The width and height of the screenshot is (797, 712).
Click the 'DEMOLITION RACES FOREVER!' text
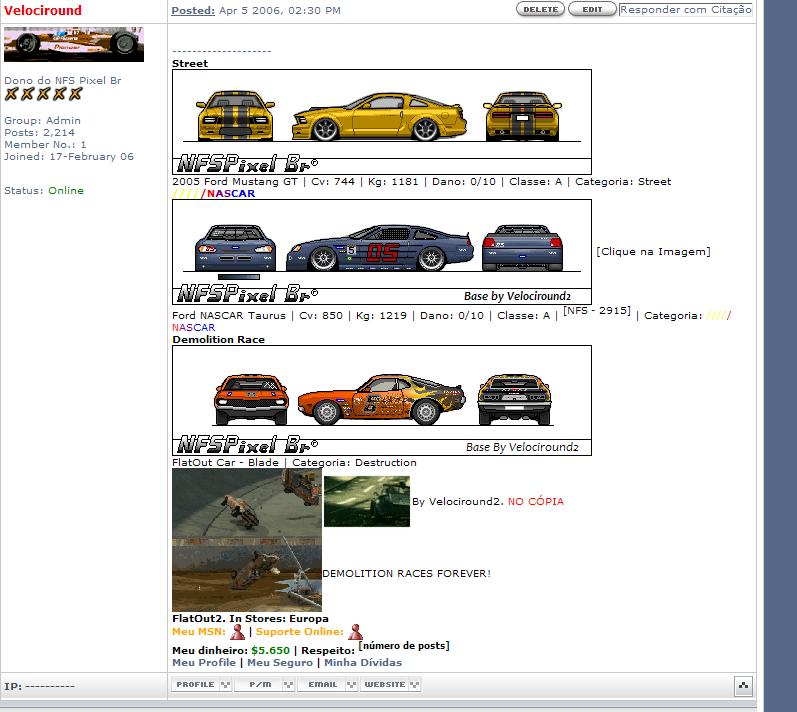[x=407, y=573]
